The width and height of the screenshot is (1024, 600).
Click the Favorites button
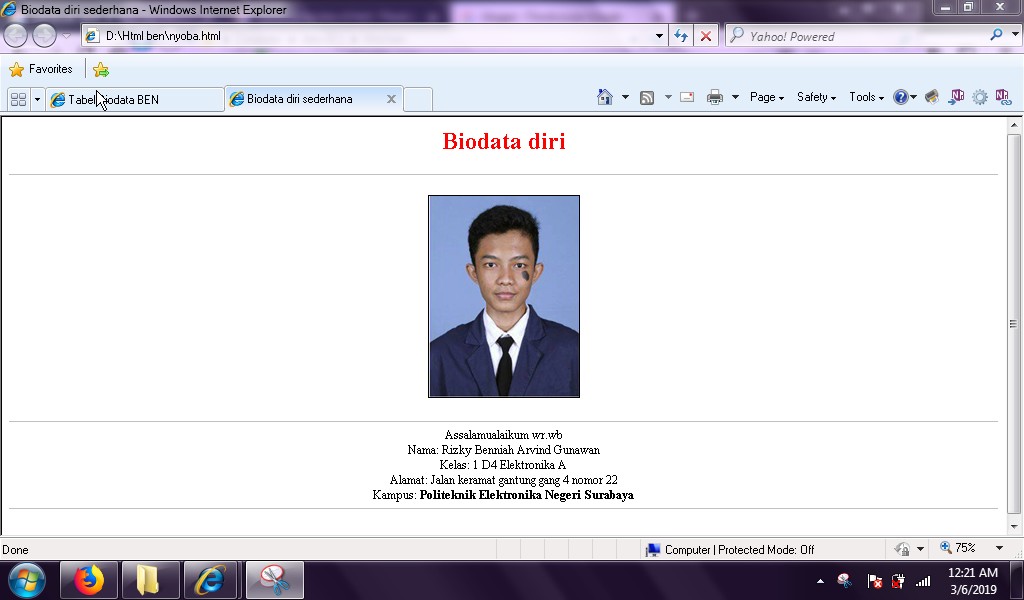[x=41, y=69]
